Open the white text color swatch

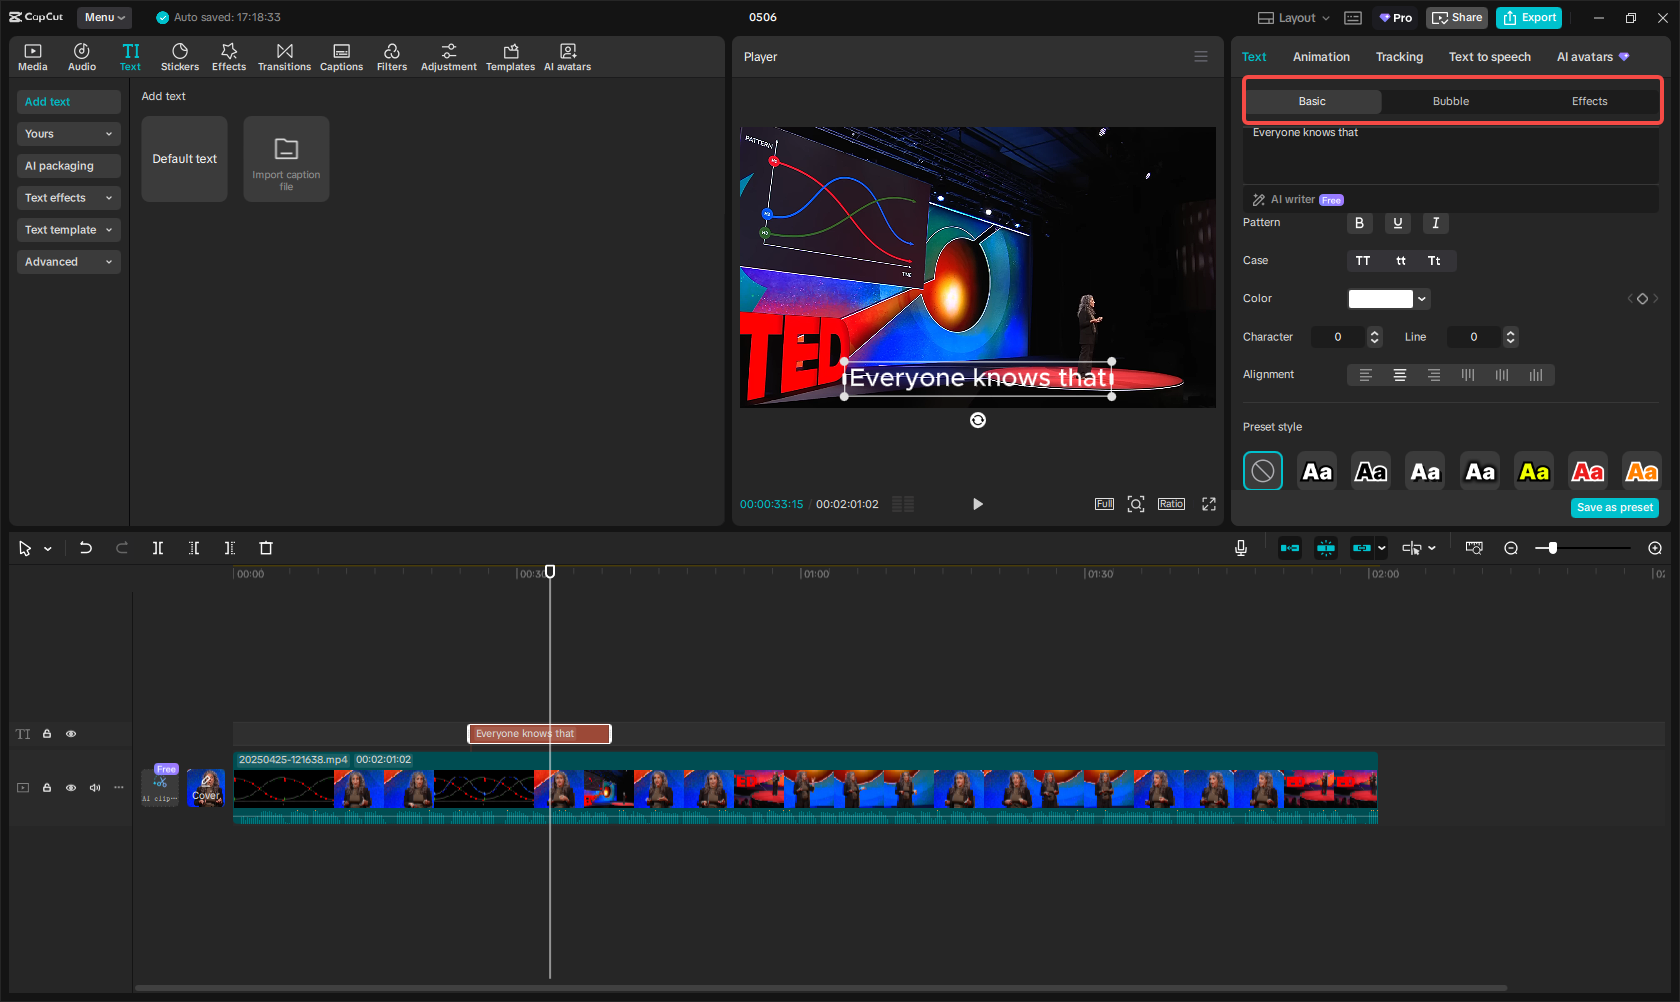coord(1380,299)
